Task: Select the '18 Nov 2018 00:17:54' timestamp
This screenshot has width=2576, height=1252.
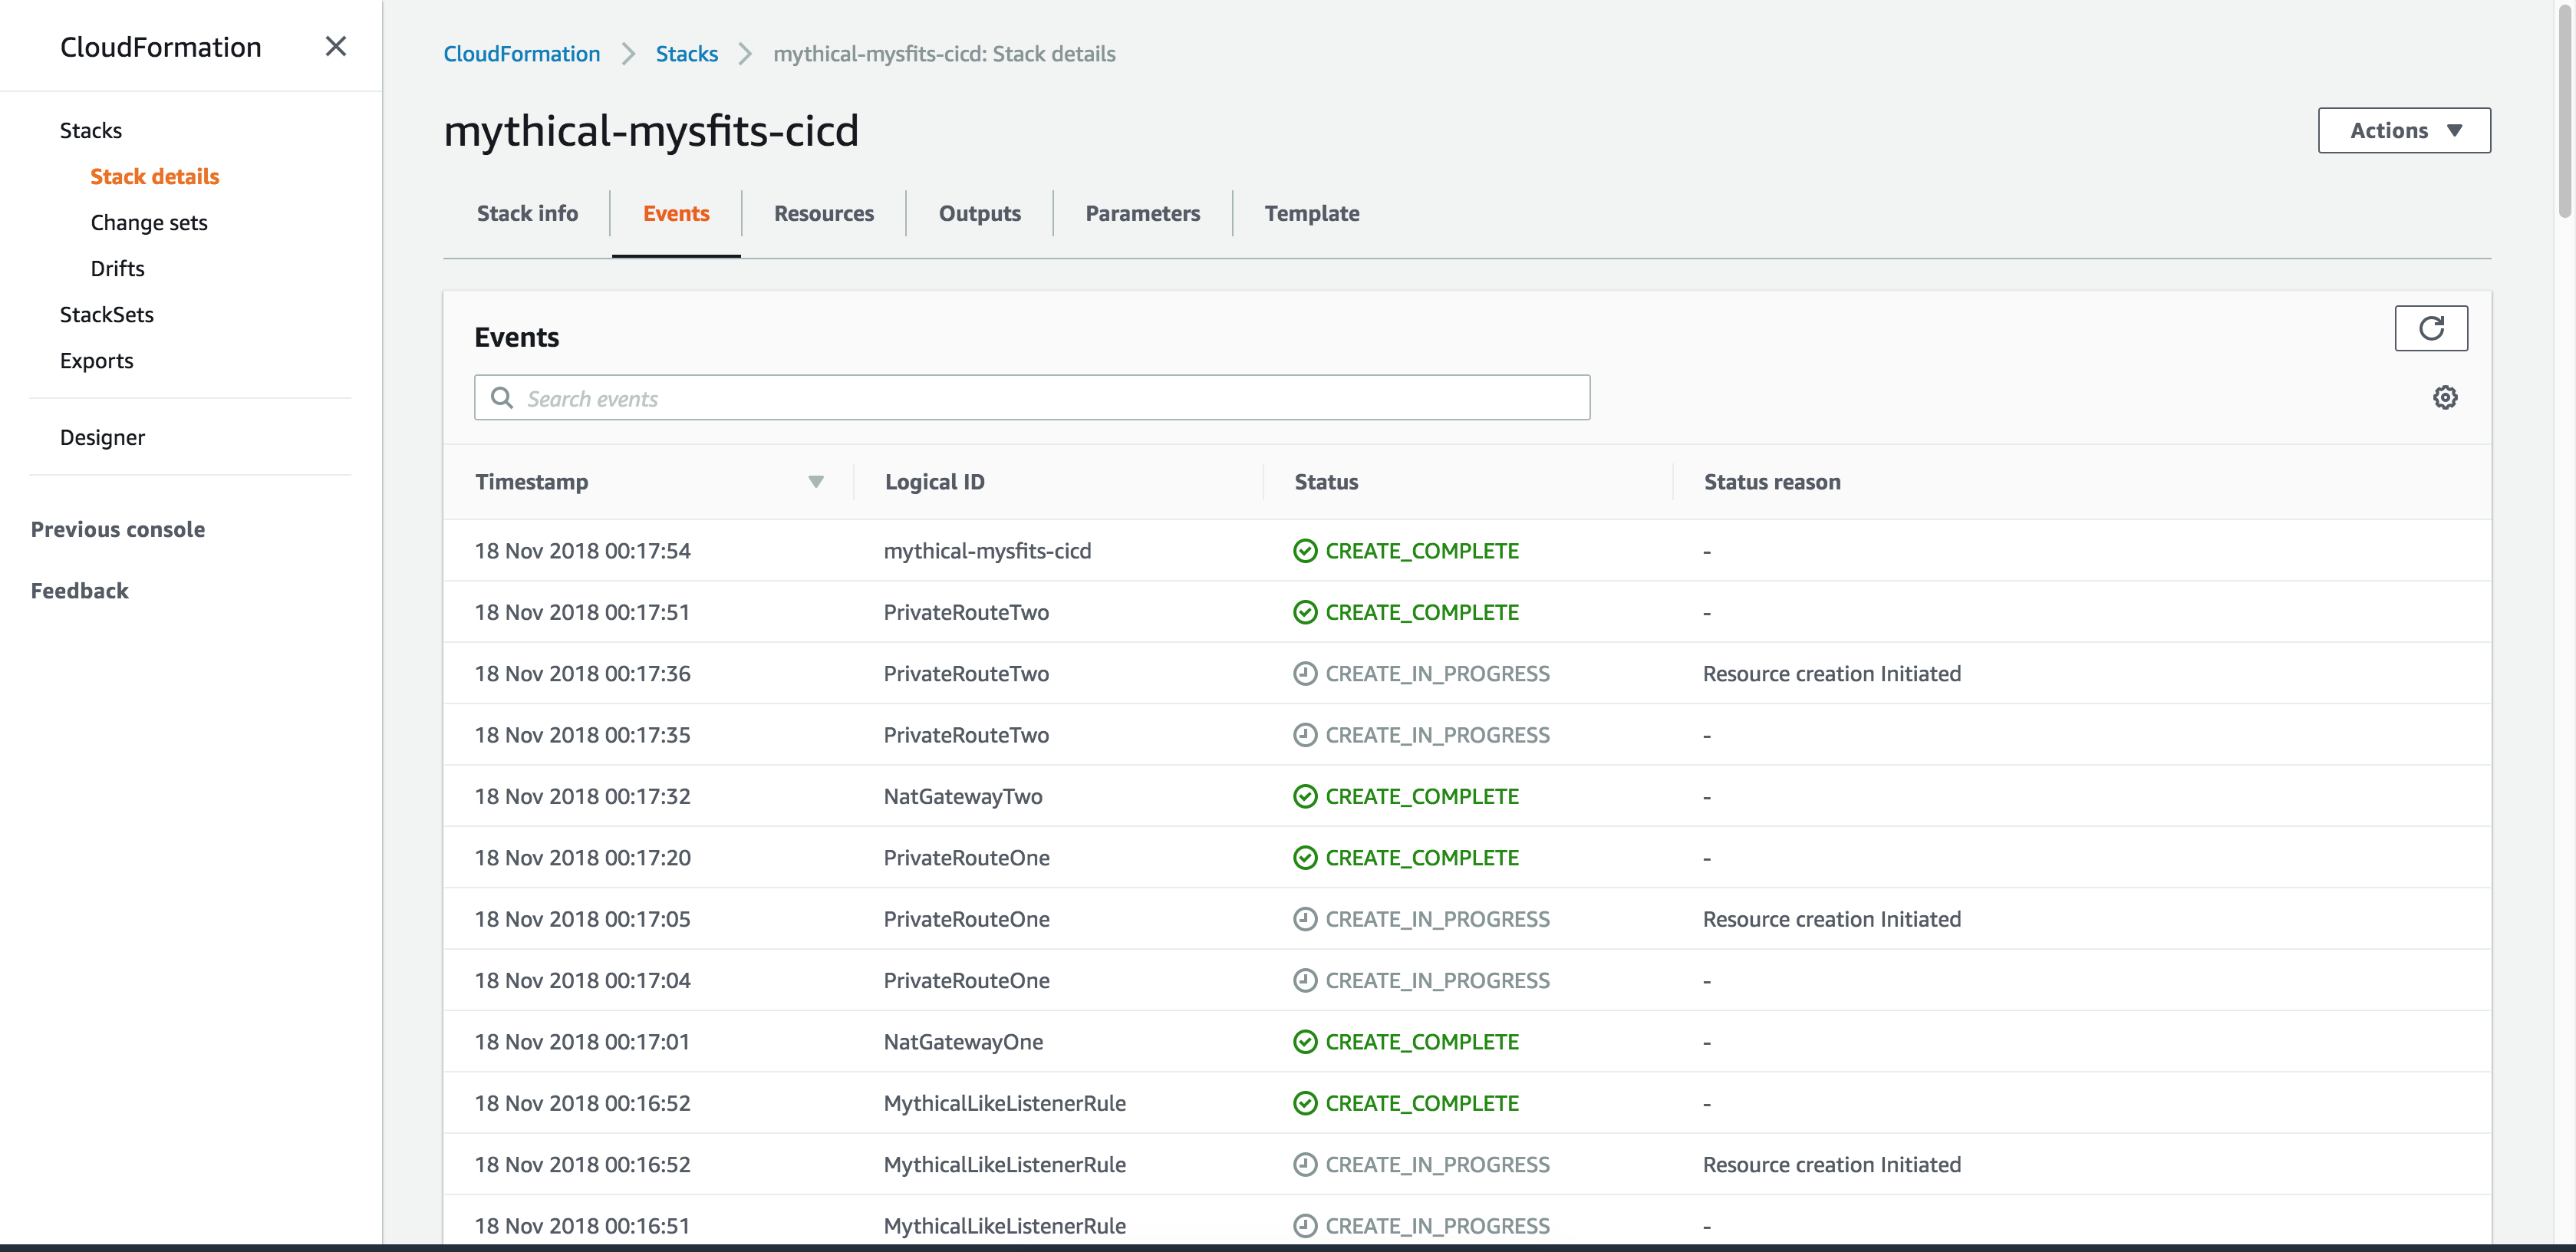Action: pos(582,551)
